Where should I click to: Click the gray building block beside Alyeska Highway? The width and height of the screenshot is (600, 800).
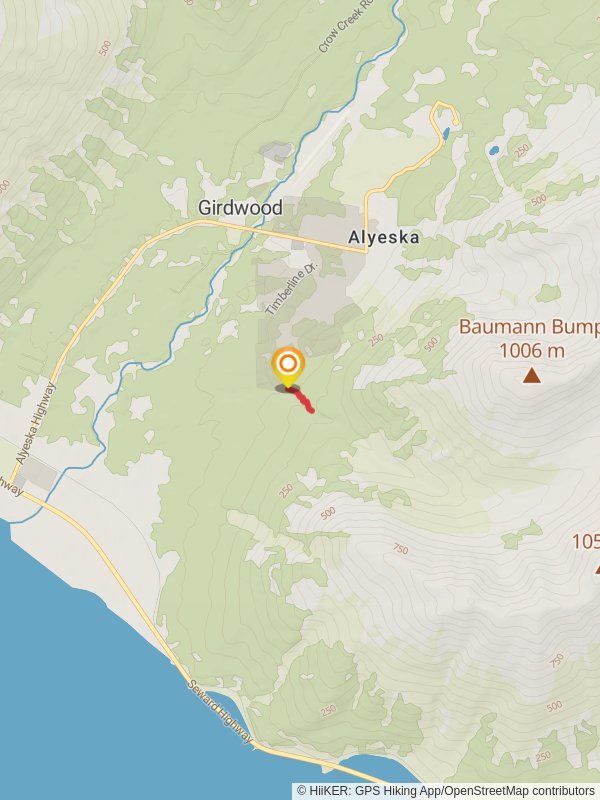tap(39, 472)
